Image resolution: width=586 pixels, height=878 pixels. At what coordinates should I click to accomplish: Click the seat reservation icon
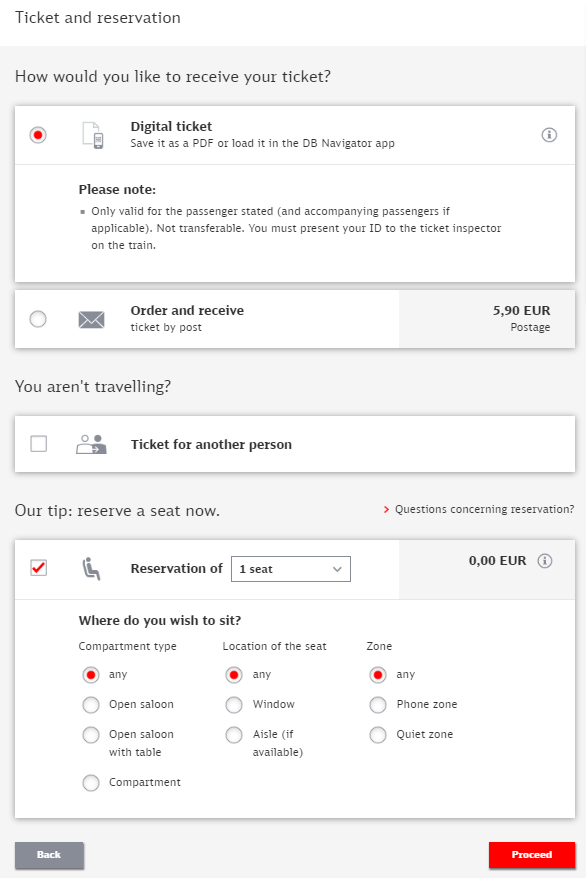(91, 569)
